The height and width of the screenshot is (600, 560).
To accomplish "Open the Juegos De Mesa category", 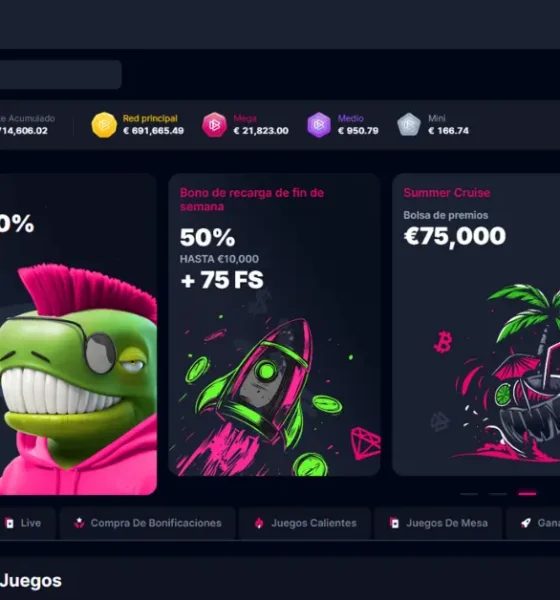I will pos(438,523).
